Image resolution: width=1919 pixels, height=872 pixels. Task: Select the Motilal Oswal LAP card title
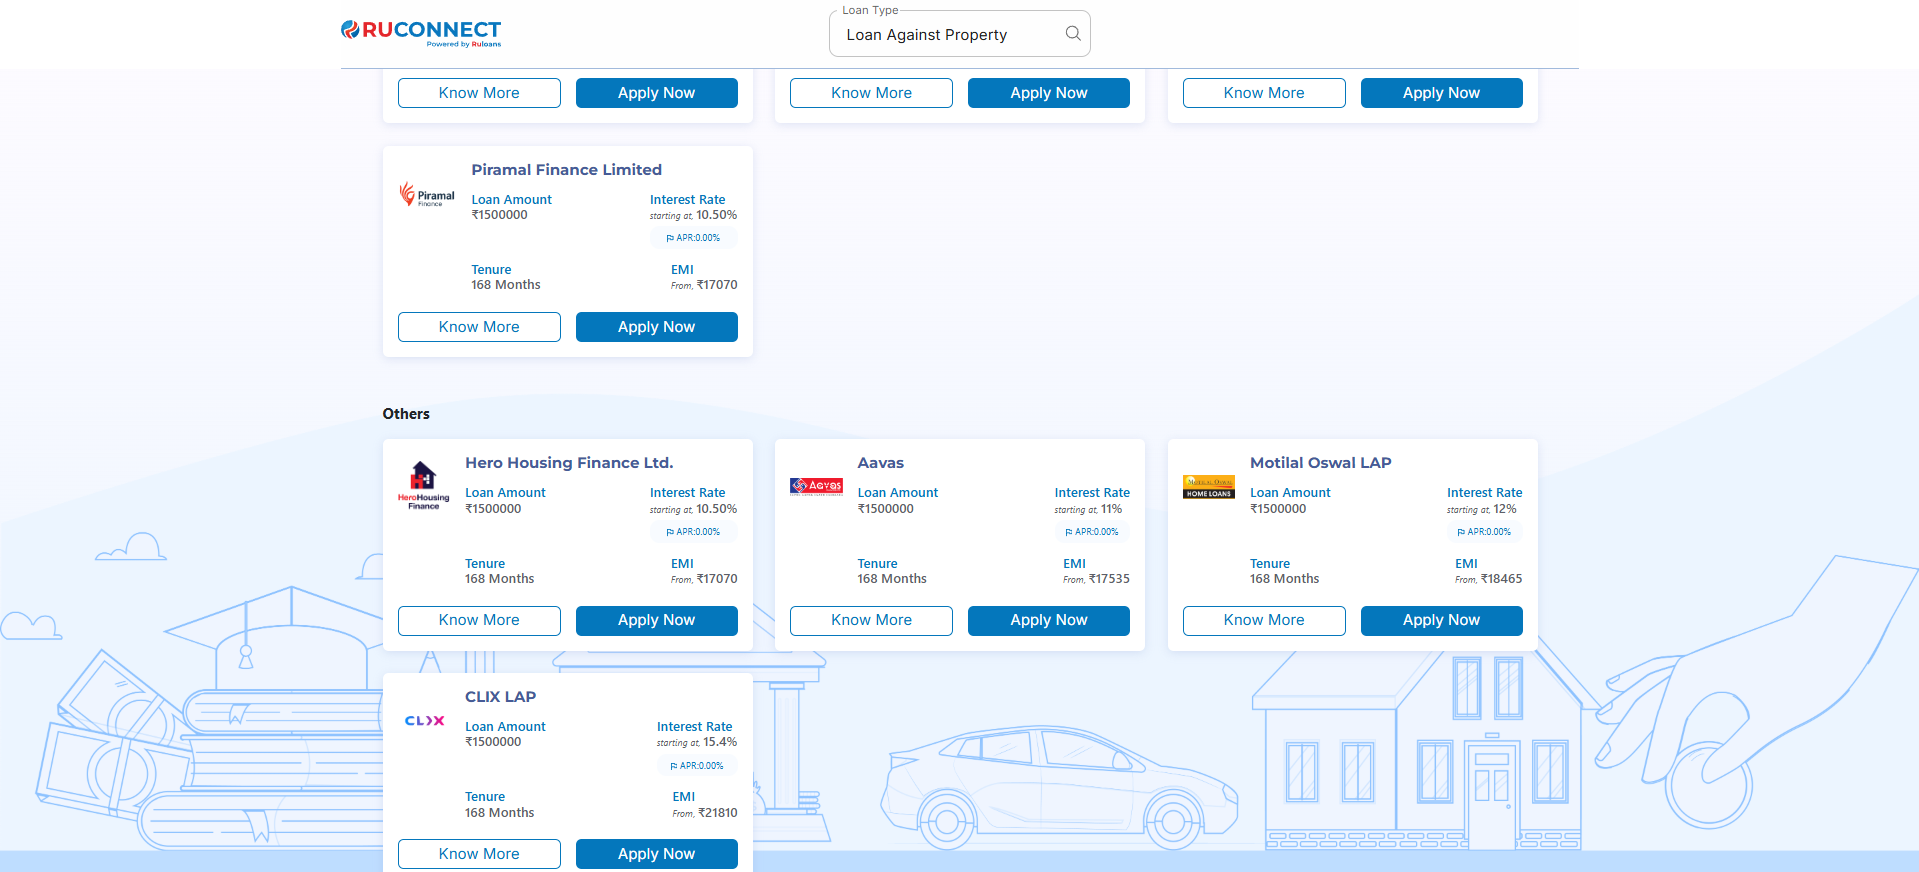point(1320,463)
